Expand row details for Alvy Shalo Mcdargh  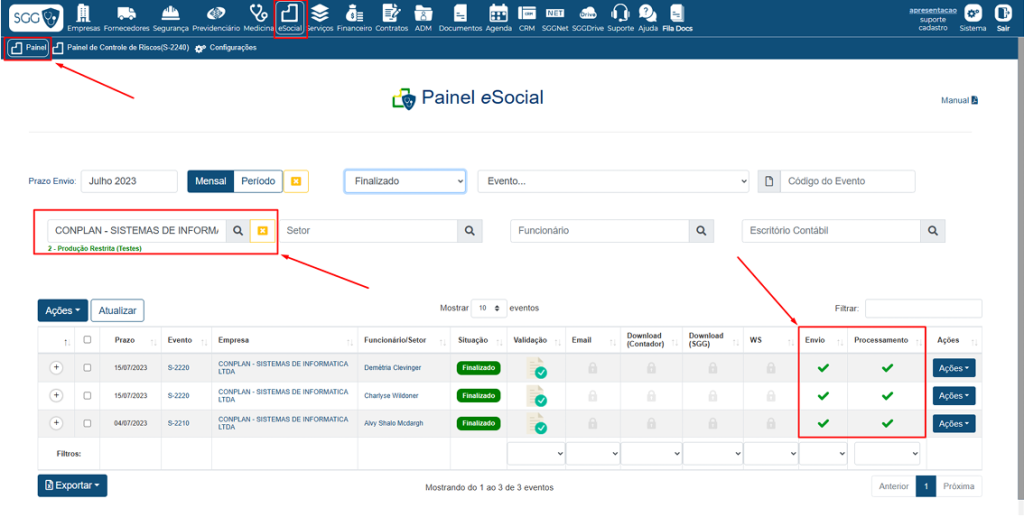56,423
